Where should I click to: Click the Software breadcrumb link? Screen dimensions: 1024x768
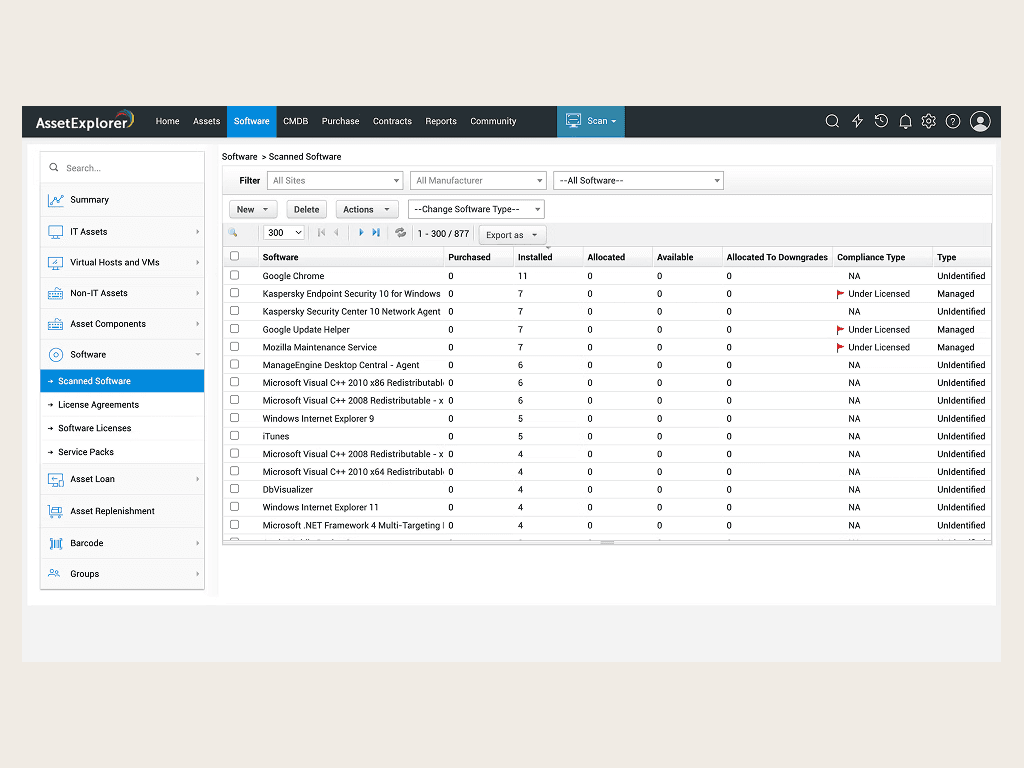pos(239,157)
